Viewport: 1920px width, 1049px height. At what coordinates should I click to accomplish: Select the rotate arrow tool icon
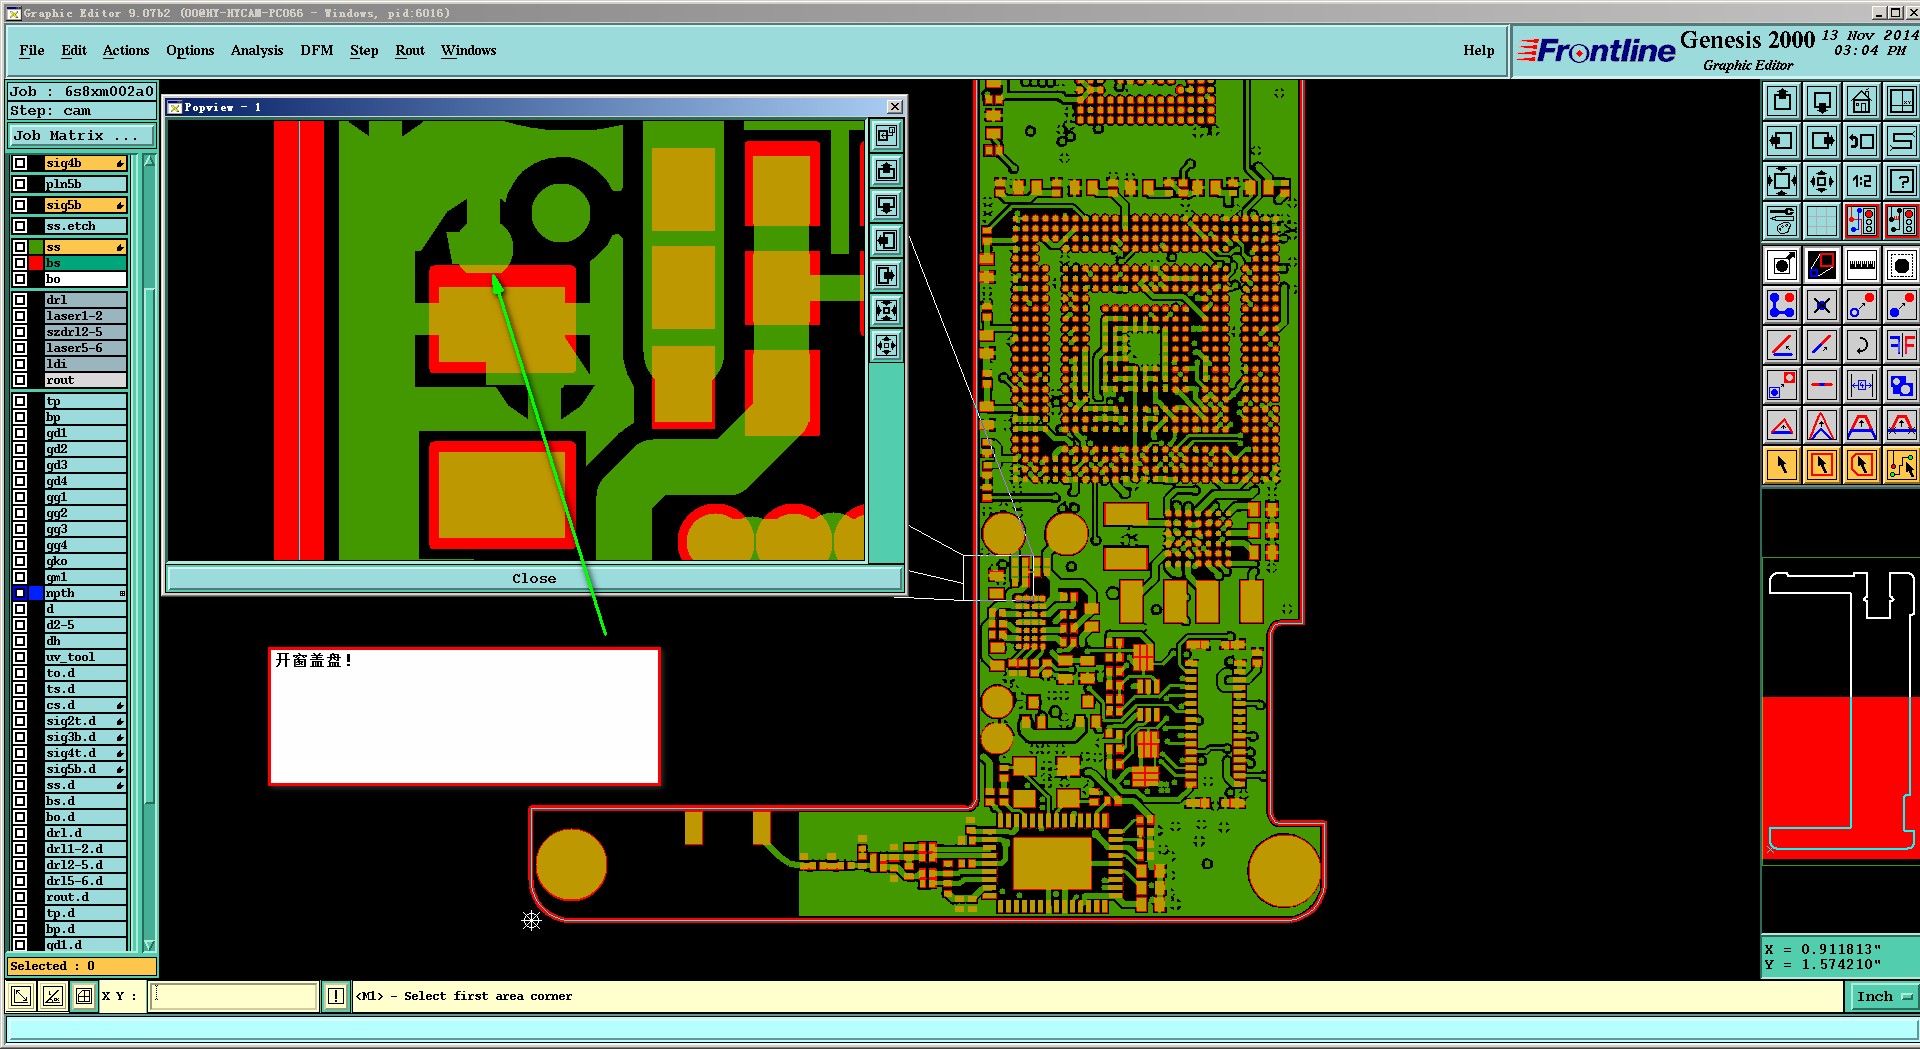pyautogui.click(x=1861, y=345)
